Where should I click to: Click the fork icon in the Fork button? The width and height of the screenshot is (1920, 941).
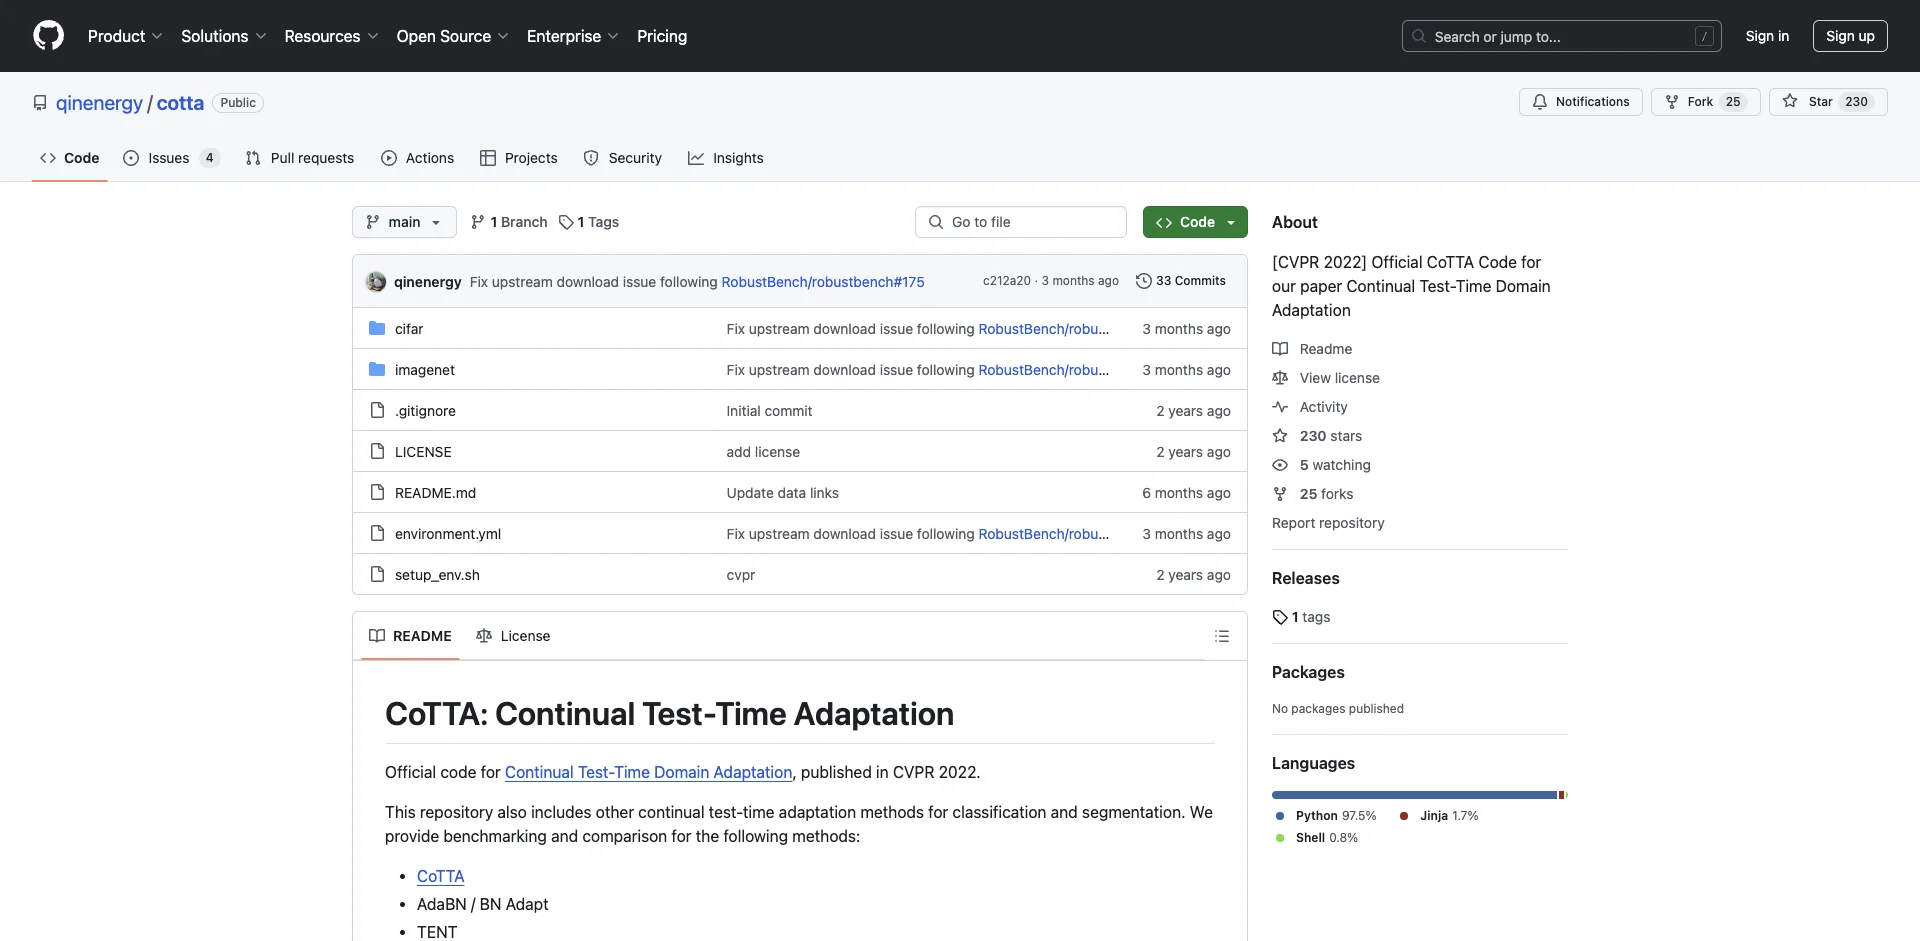[1672, 102]
